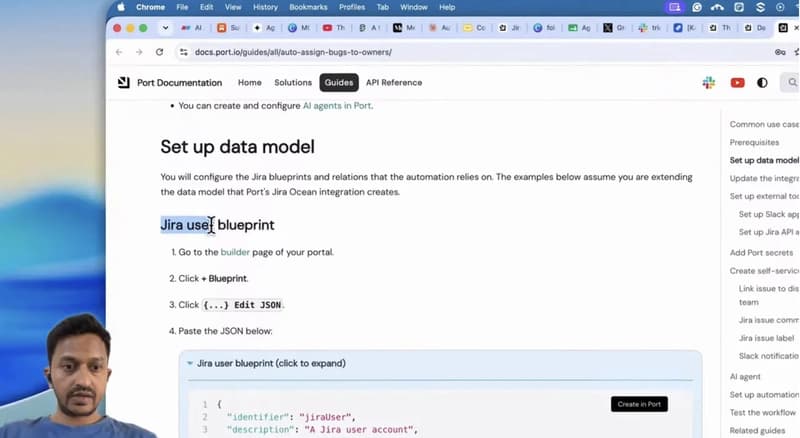Jump to 'Jira issue label' in sidebar
The height and width of the screenshot is (438, 800).
point(766,338)
